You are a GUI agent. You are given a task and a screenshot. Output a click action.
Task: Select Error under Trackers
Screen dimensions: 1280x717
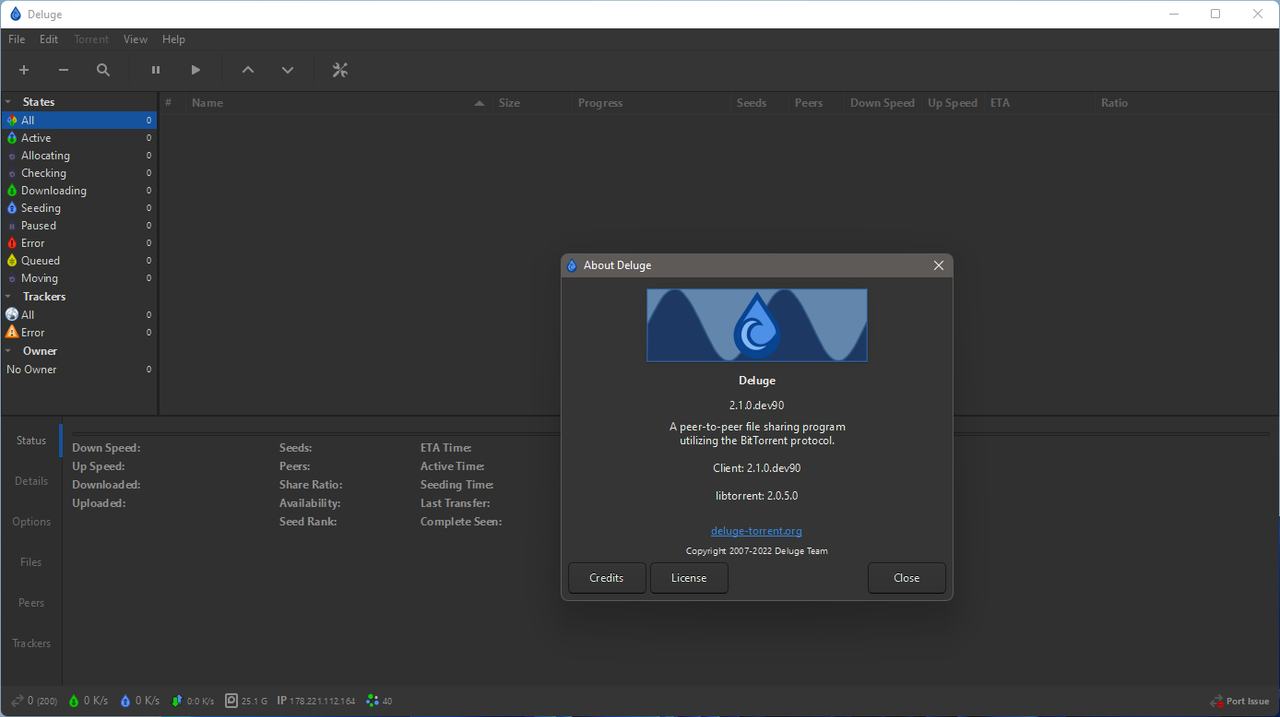coord(79,332)
